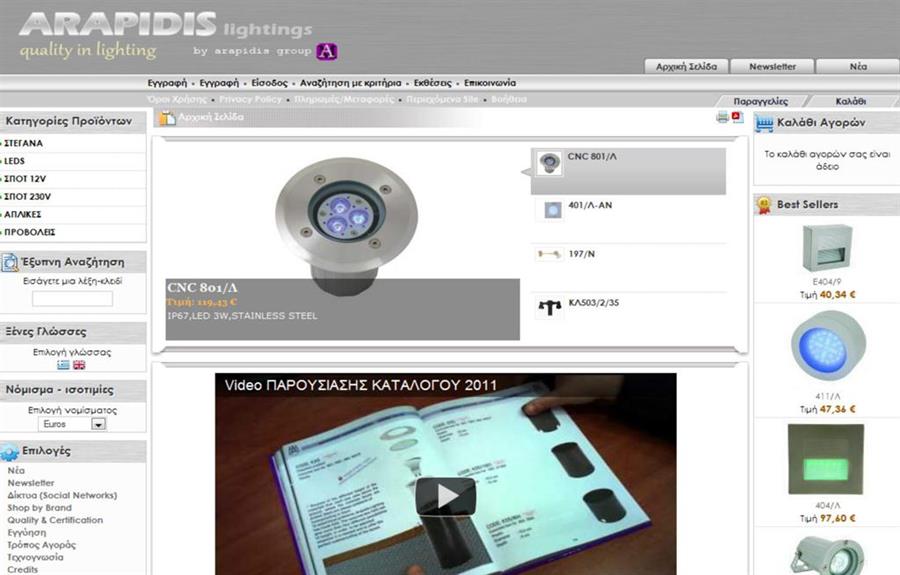
Task: Switch language with the Greek flag
Action: (63, 365)
